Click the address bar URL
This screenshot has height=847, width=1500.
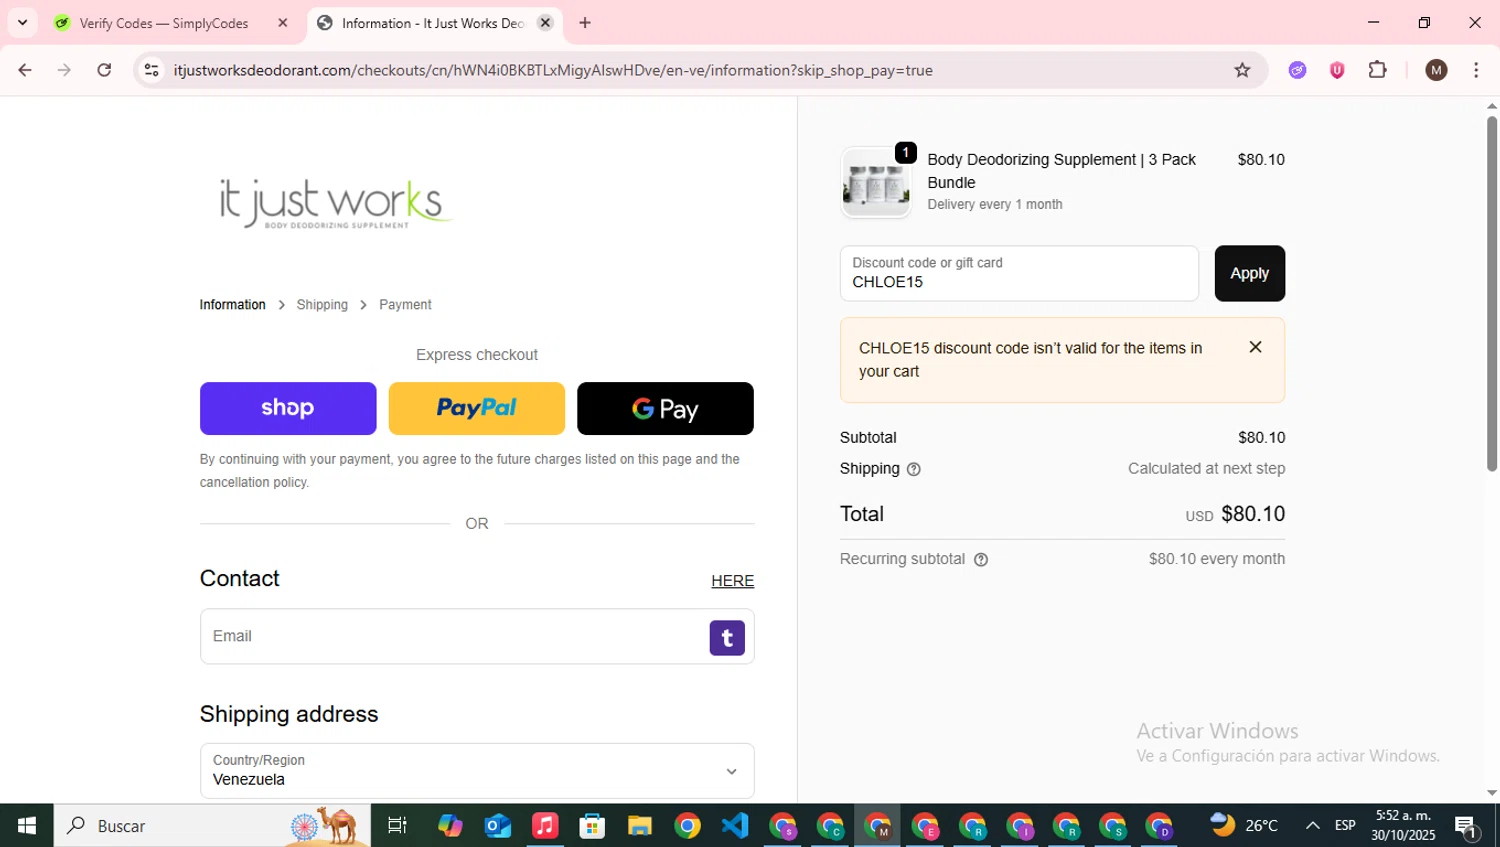pyautogui.click(x=553, y=70)
